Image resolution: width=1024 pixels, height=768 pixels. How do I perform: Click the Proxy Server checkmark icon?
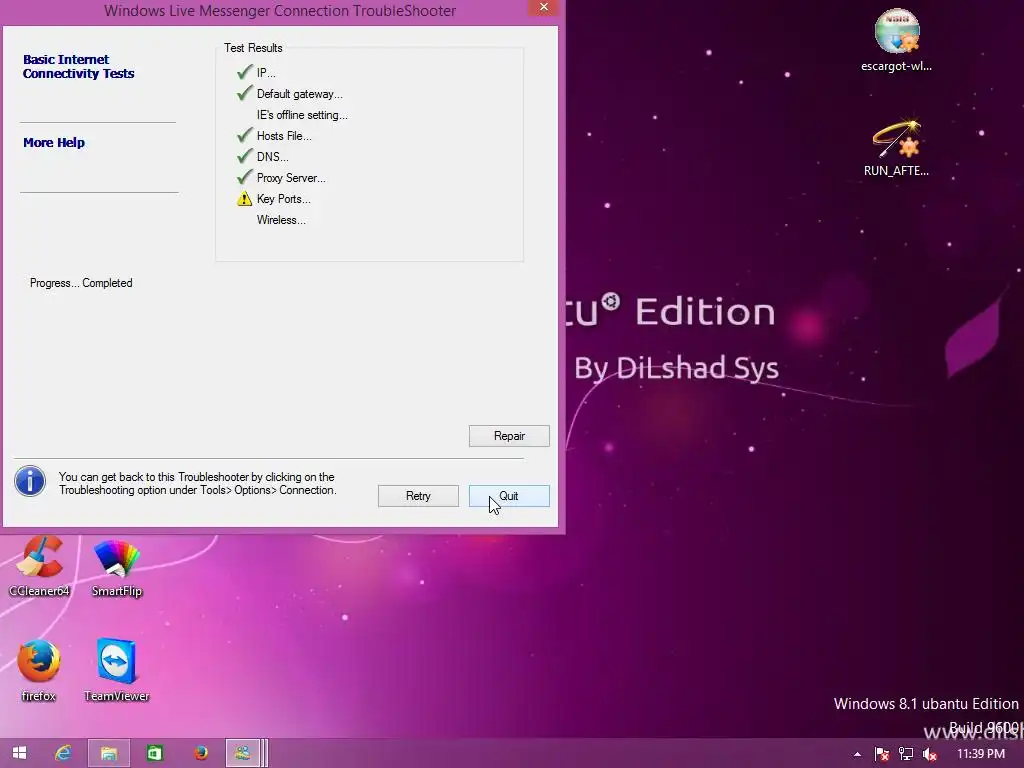244,177
